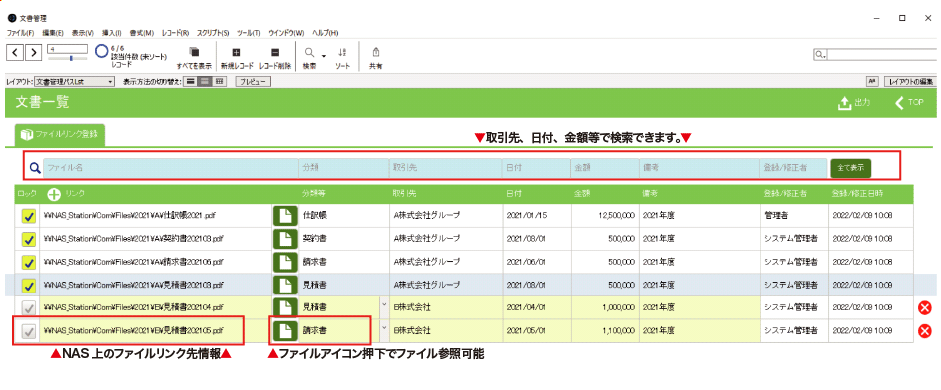Open the レイアウト dropdown 文書管理パスList
941x390 pixels.
[x=74, y=81]
